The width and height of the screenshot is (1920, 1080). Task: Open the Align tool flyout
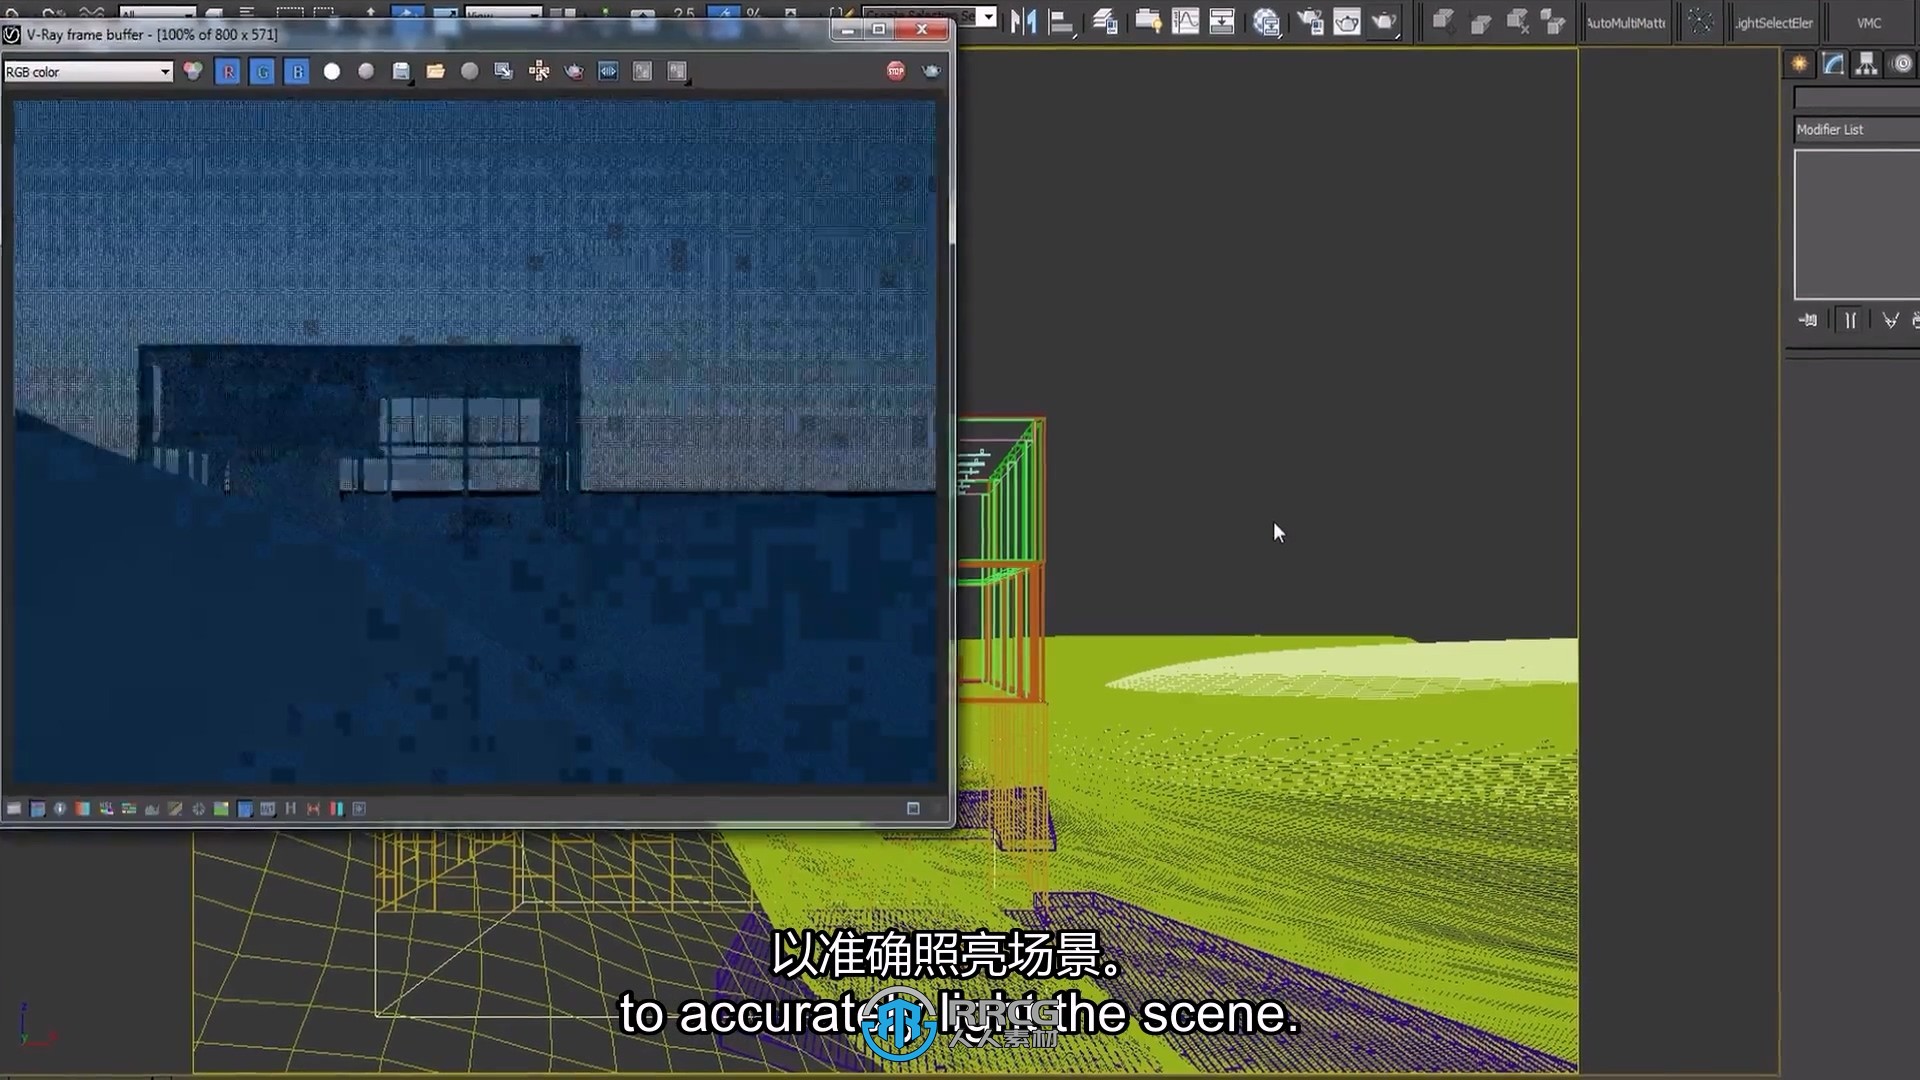point(1062,21)
